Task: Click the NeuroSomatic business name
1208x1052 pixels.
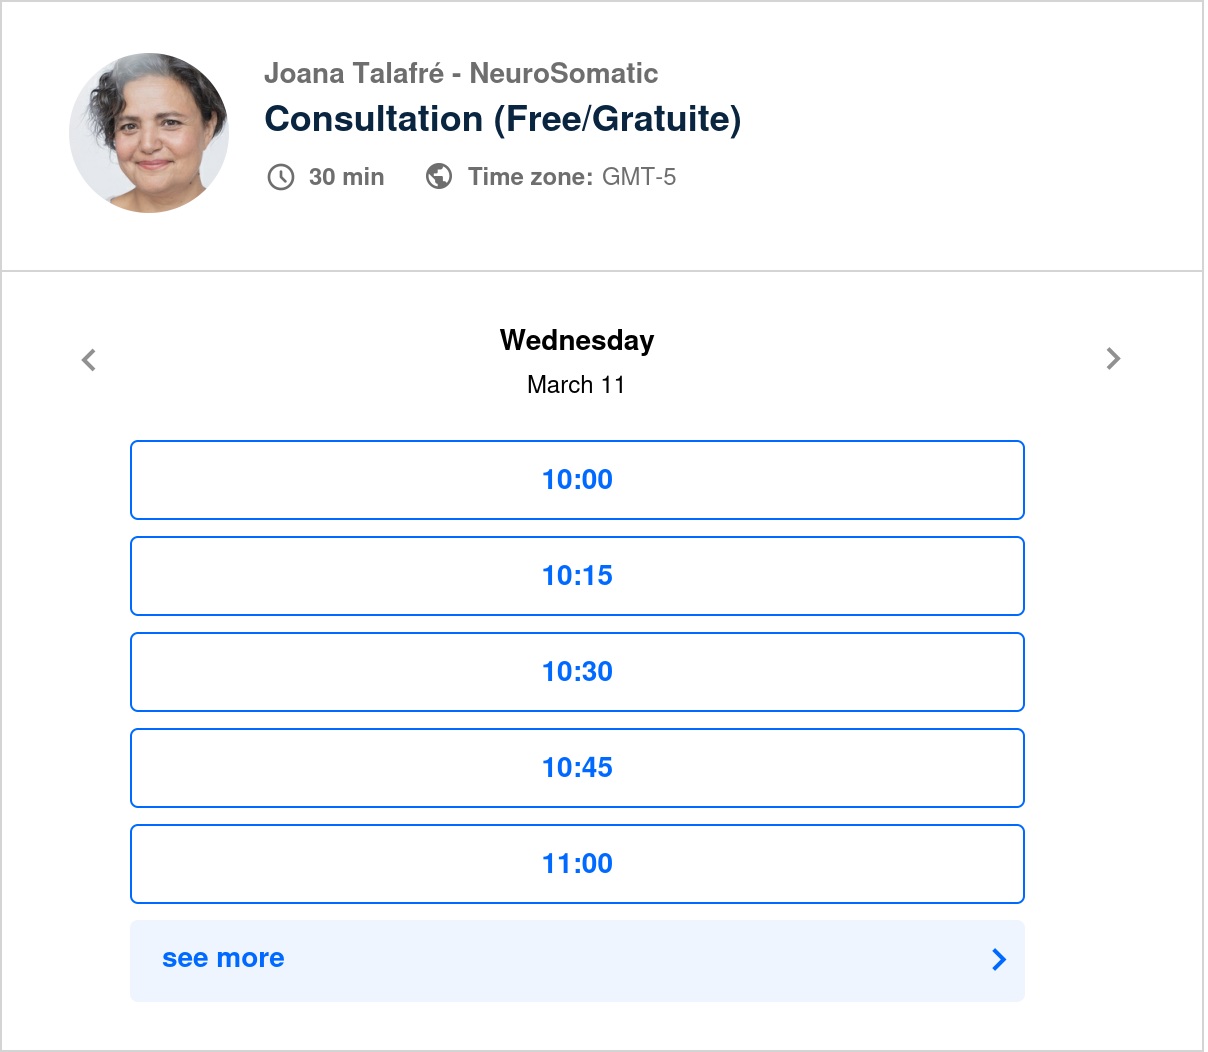Action: coord(563,73)
